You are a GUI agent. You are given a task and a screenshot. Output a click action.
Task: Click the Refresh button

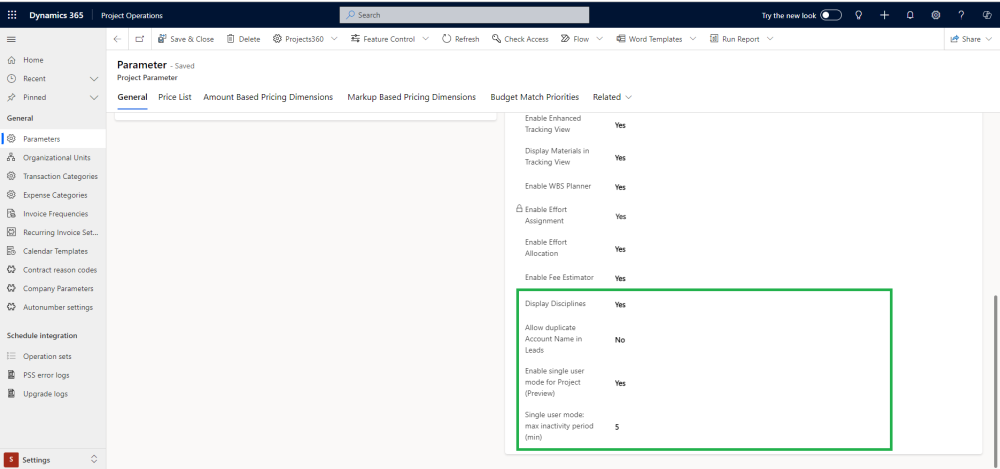[x=459, y=39]
